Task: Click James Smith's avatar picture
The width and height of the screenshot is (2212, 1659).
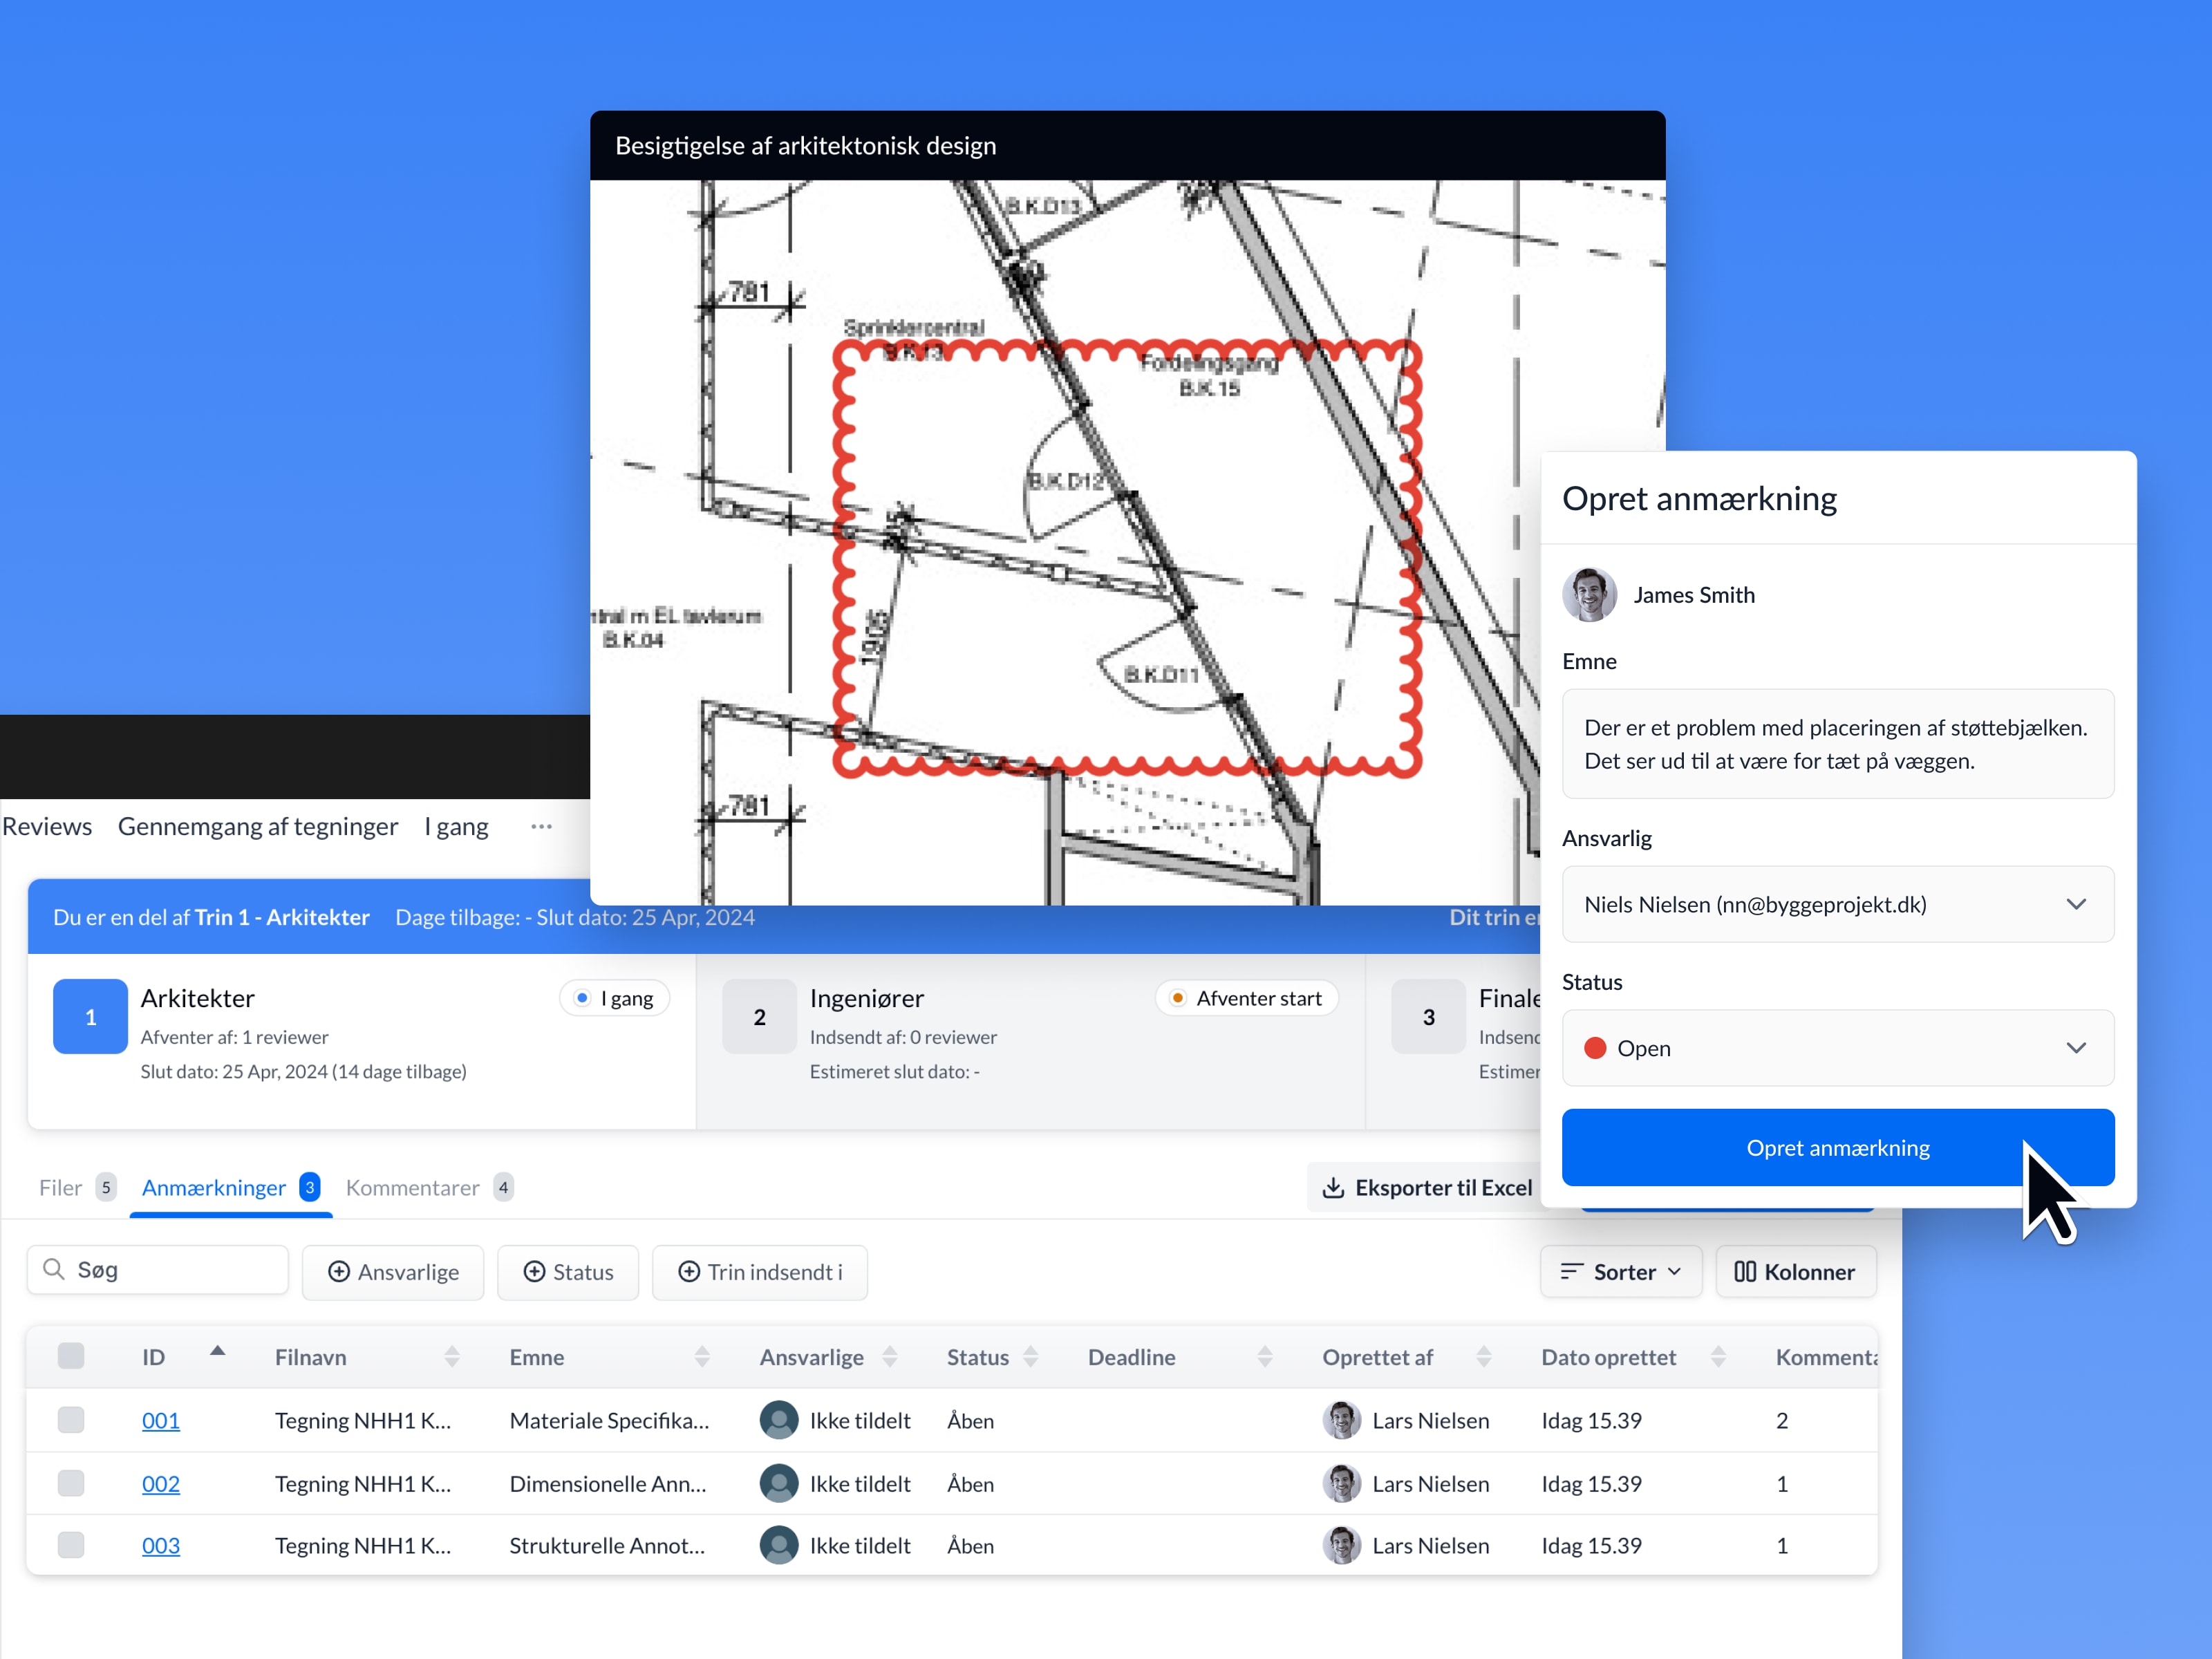Action: click(x=1588, y=594)
